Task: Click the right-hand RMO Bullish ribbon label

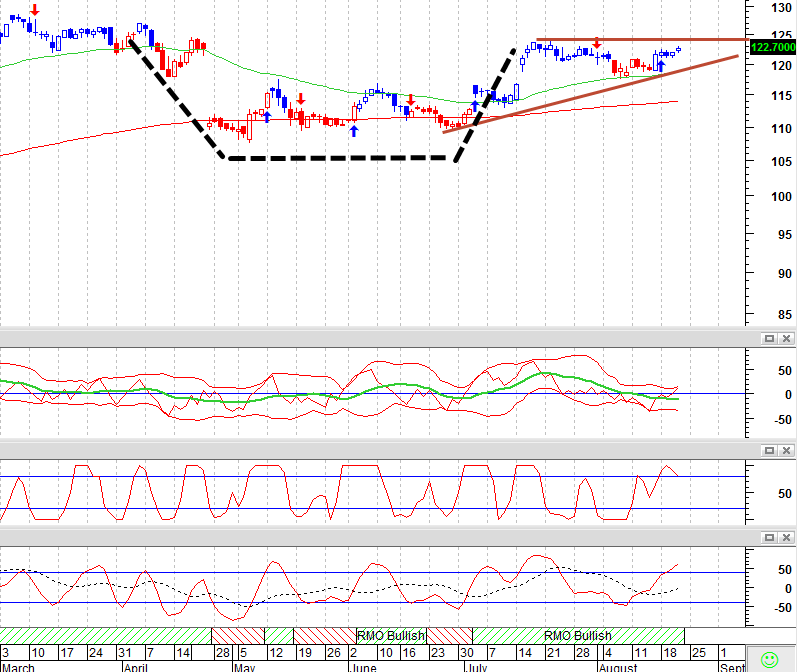Action: [x=577, y=636]
